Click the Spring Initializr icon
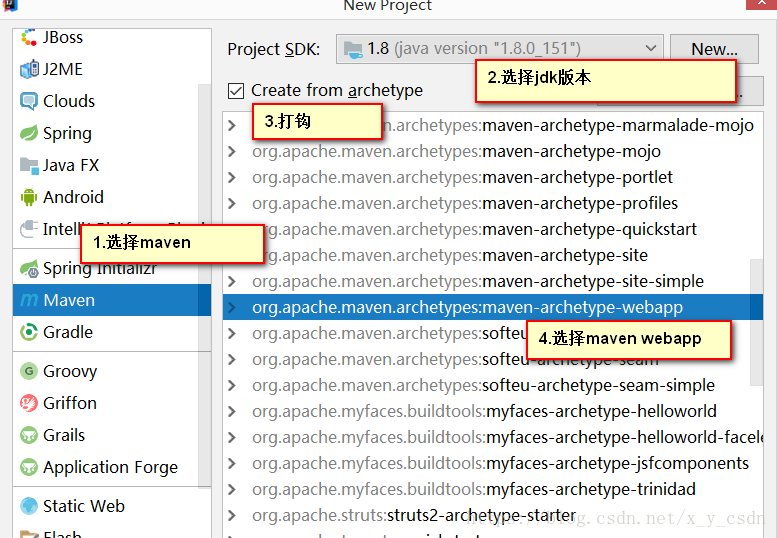 tap(29, 269)
